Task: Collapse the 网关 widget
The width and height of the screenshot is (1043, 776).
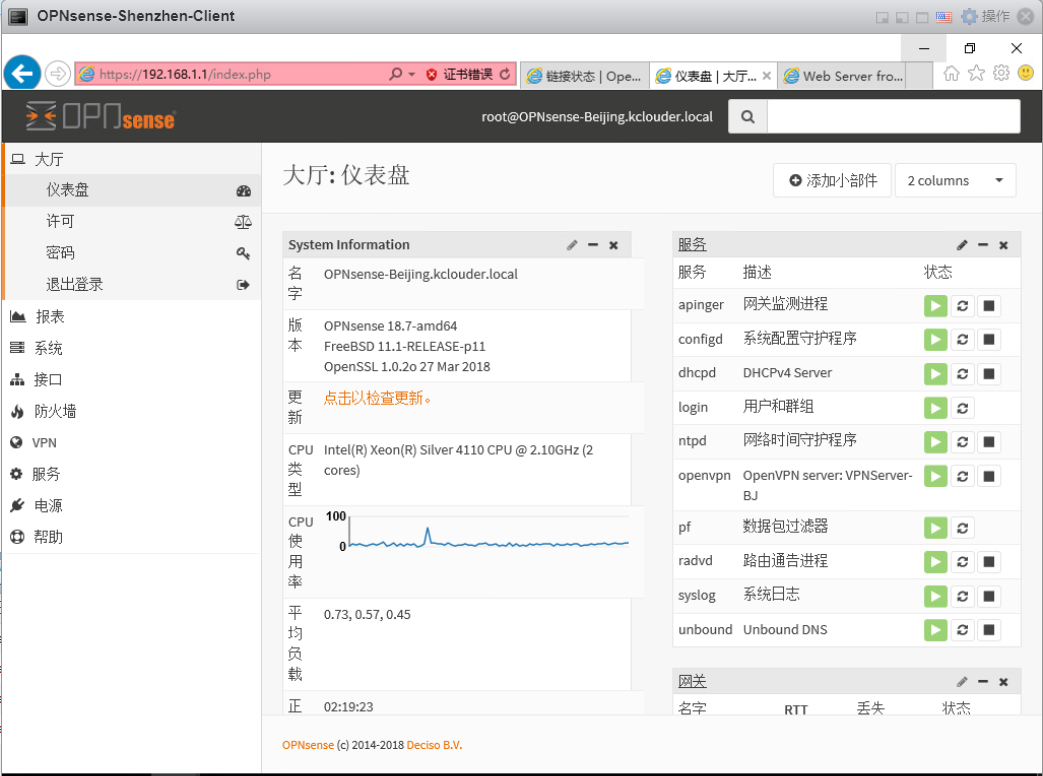Action: [x=982, y=682]
